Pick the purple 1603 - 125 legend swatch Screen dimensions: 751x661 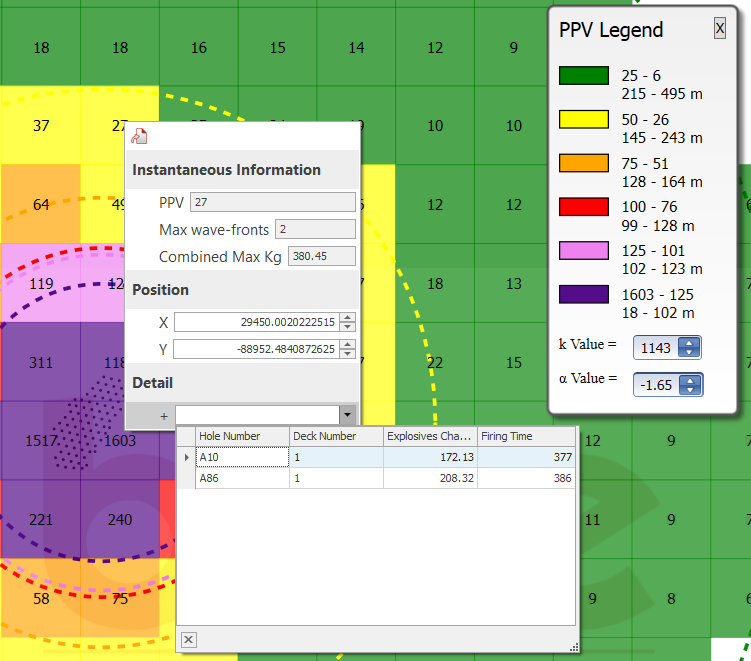(583, 295)
